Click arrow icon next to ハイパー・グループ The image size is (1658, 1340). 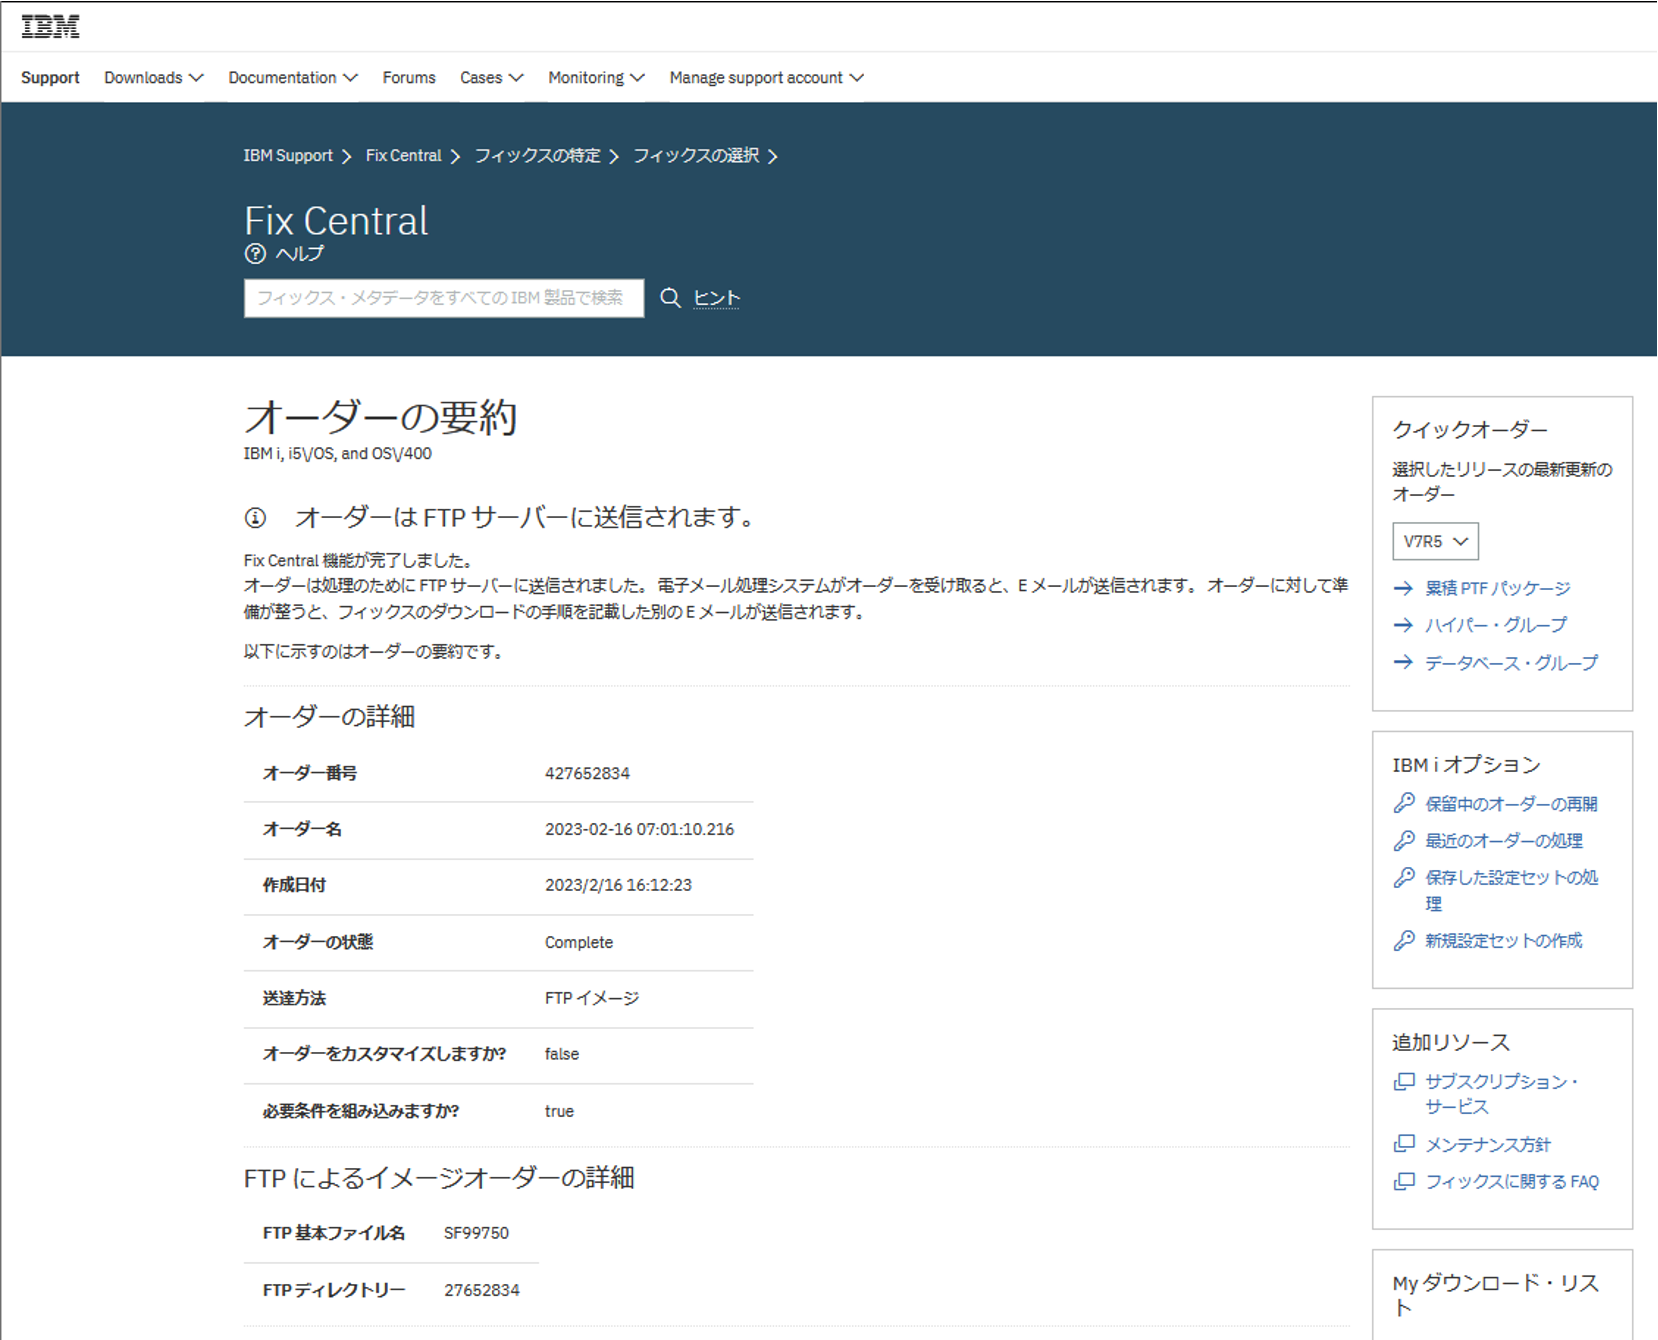(x=1403, y=625)
